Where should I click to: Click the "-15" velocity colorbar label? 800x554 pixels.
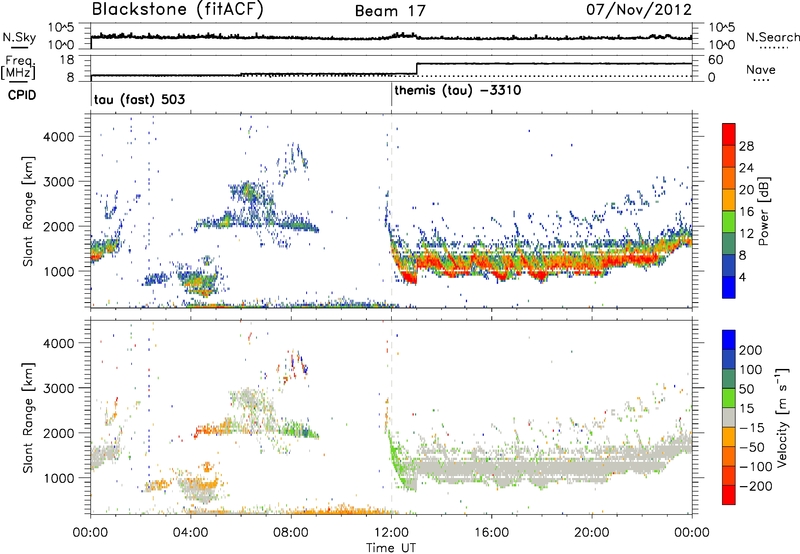pyautogui.click(x=752, y=428)
